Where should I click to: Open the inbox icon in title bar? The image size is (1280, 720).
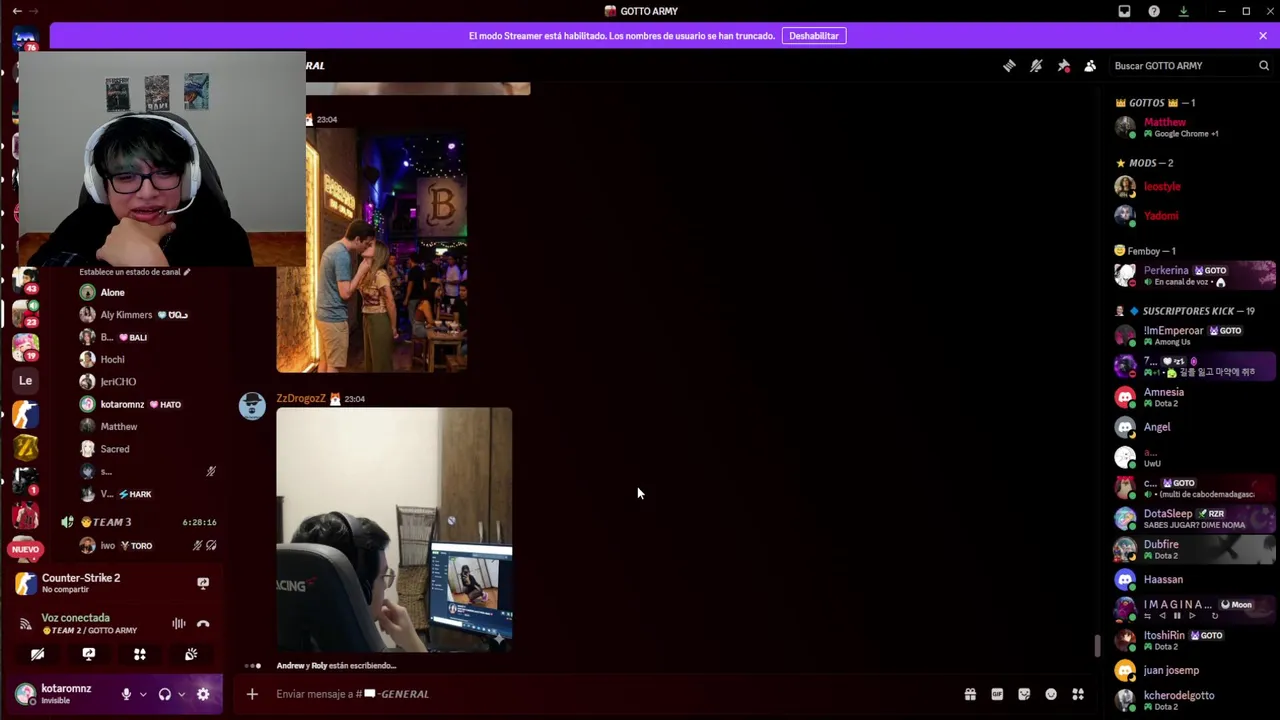coord(1124,11)
